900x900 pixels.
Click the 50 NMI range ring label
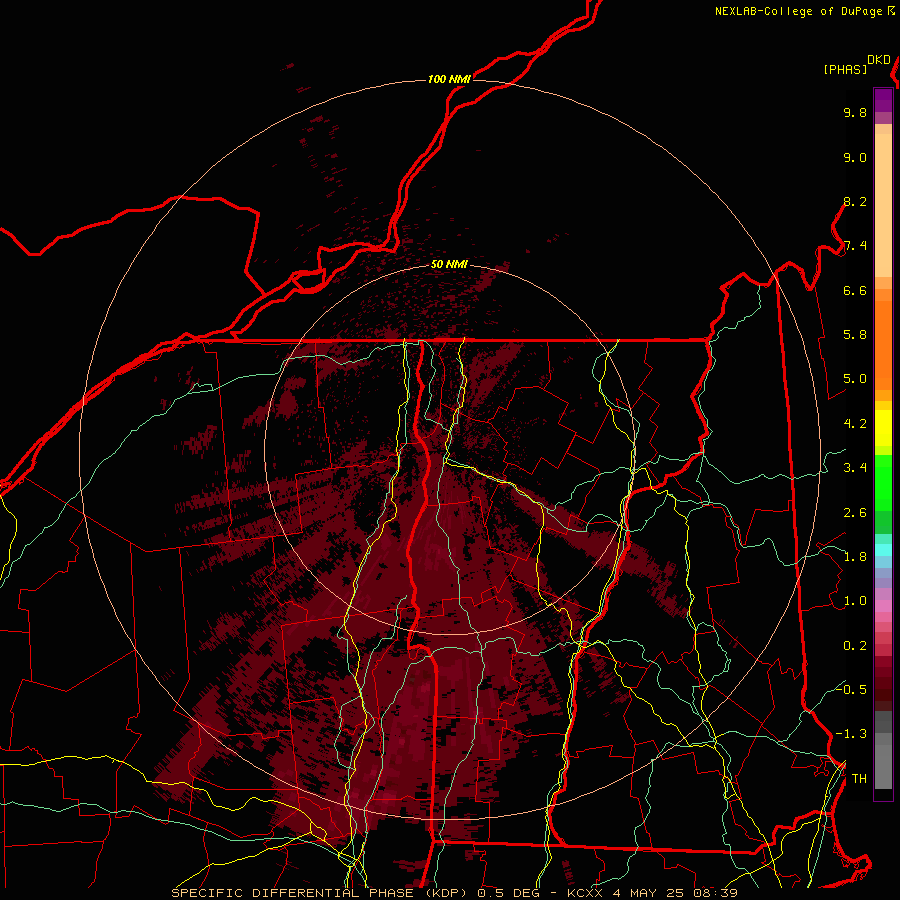(449, 265)
